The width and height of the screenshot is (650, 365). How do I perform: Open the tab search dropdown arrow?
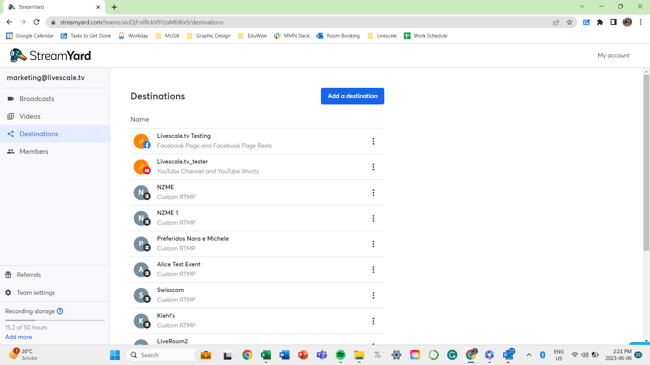[582, 7]
